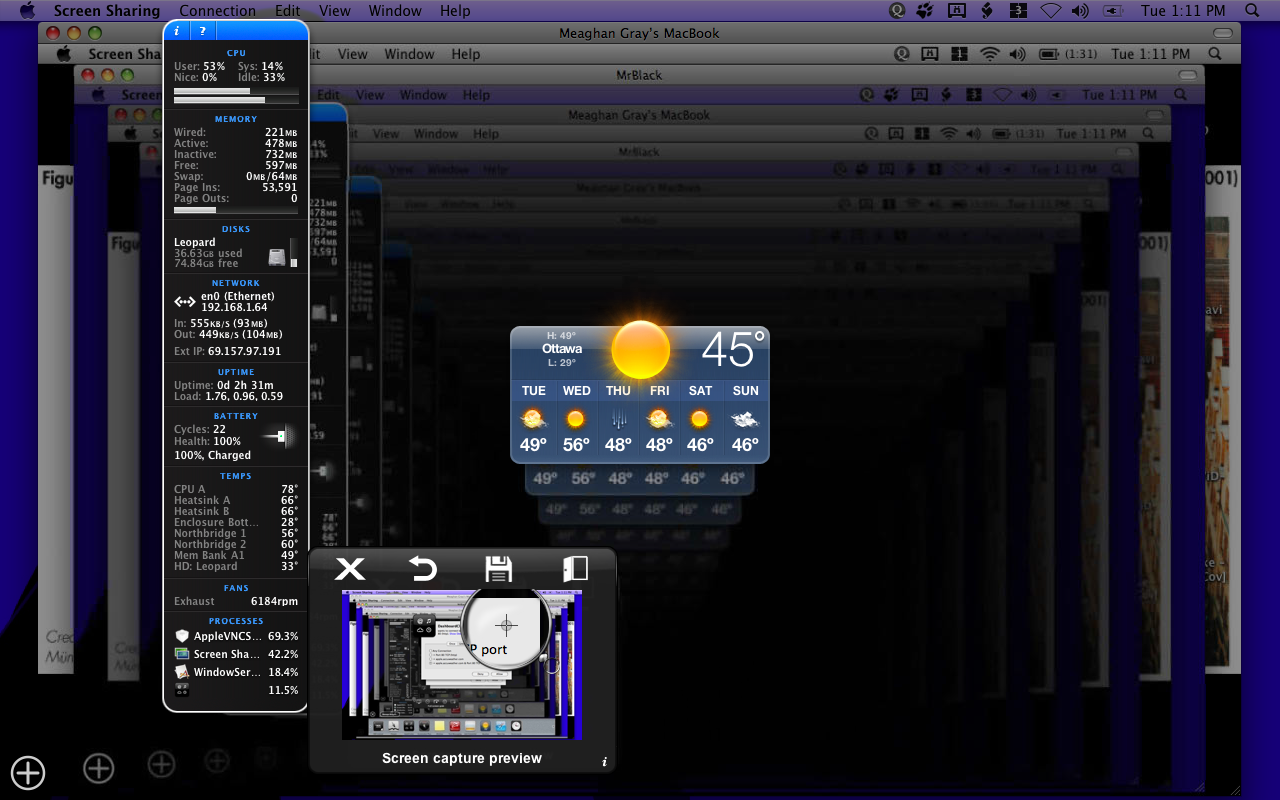Image resolution: width=1280 pixels, height=800 pixels.
Task: Save the screenshot via the floppy disk icon
Action: [497, 568]
